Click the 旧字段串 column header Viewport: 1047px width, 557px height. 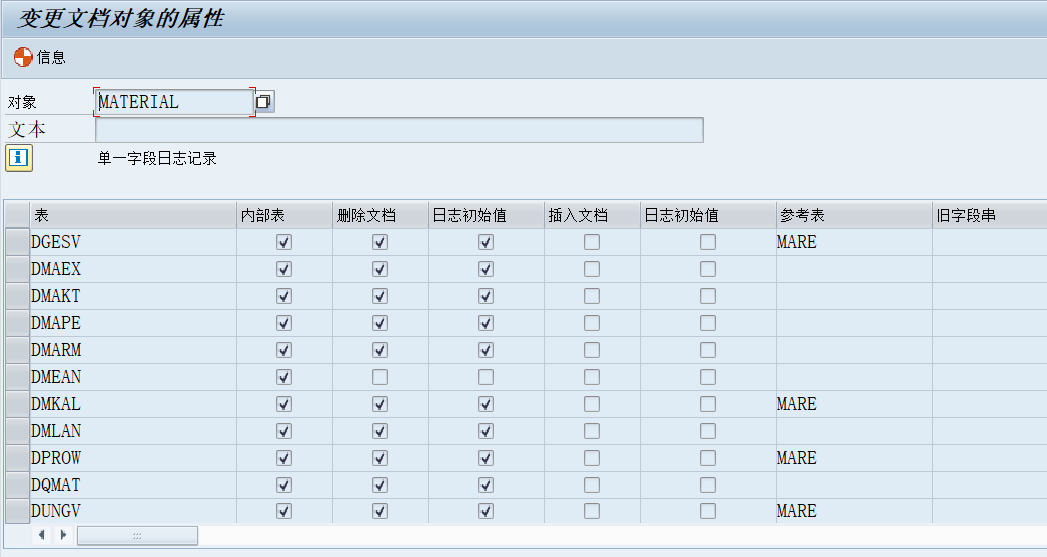point(990,215)
